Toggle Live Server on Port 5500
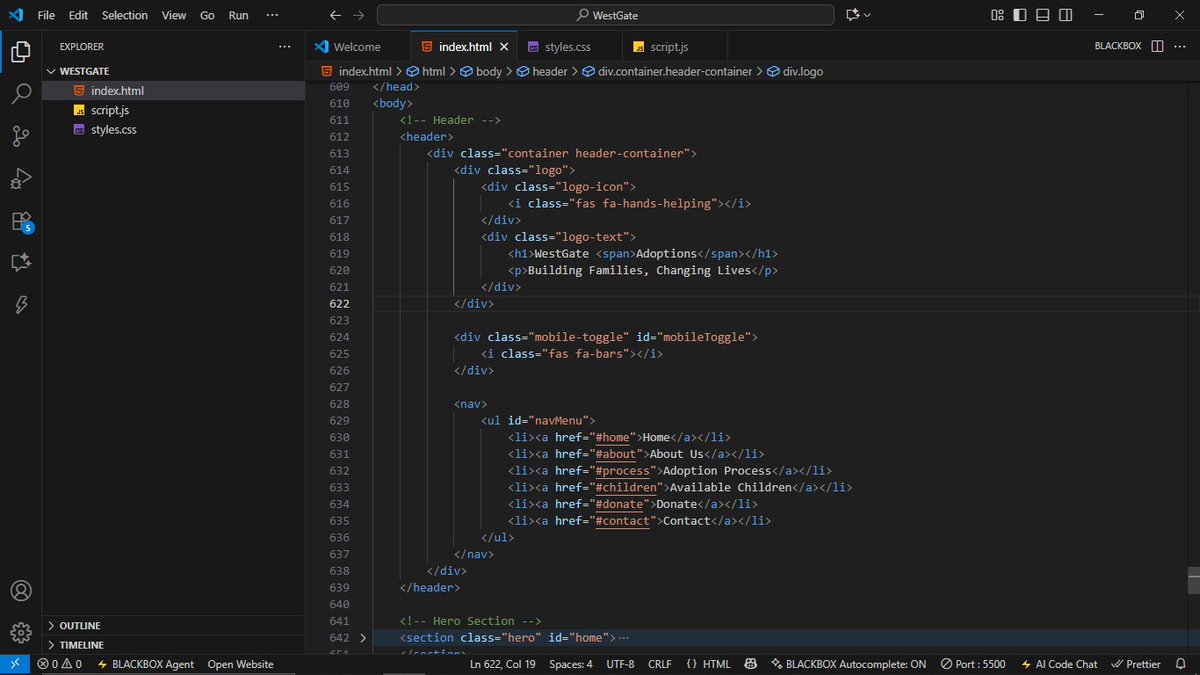This screenshot has height=675, width=1200. (x=973, y=664)
